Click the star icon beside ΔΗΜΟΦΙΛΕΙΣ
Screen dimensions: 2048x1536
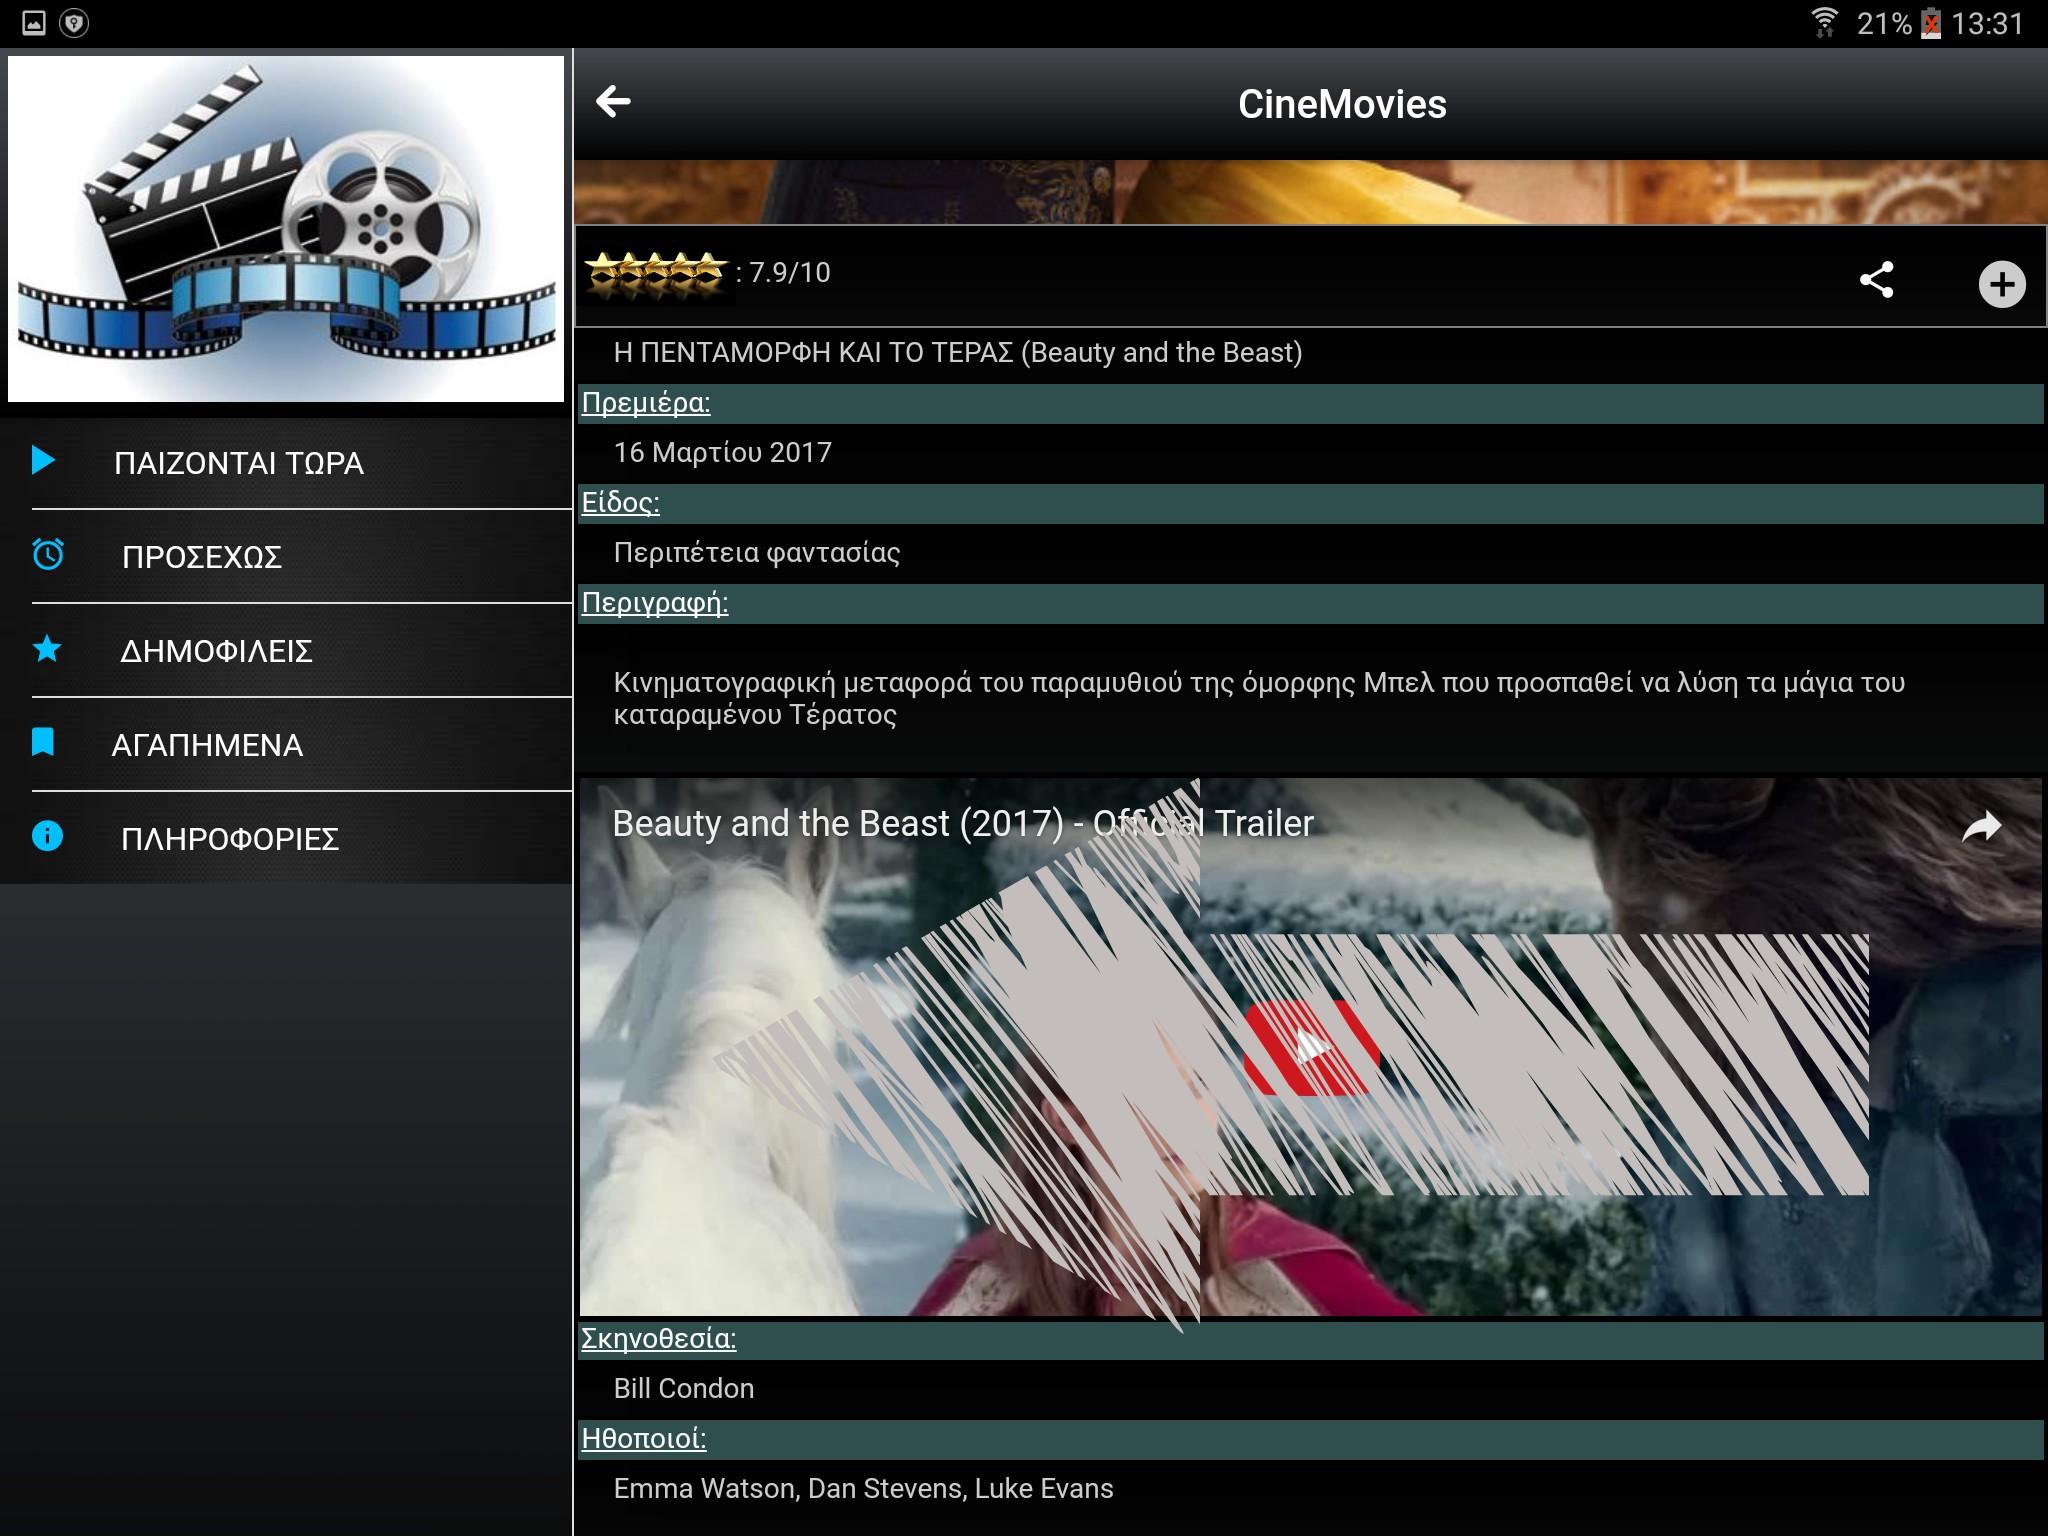[x=47, y=649]
